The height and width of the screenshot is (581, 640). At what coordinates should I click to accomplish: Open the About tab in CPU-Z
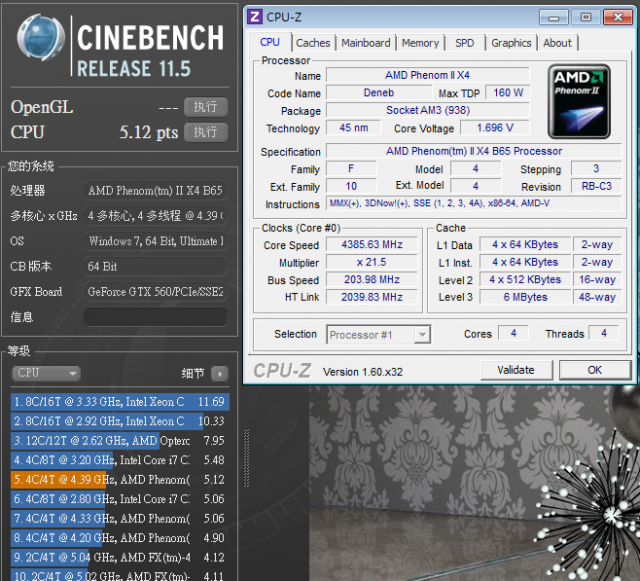(x=557, y=43)
